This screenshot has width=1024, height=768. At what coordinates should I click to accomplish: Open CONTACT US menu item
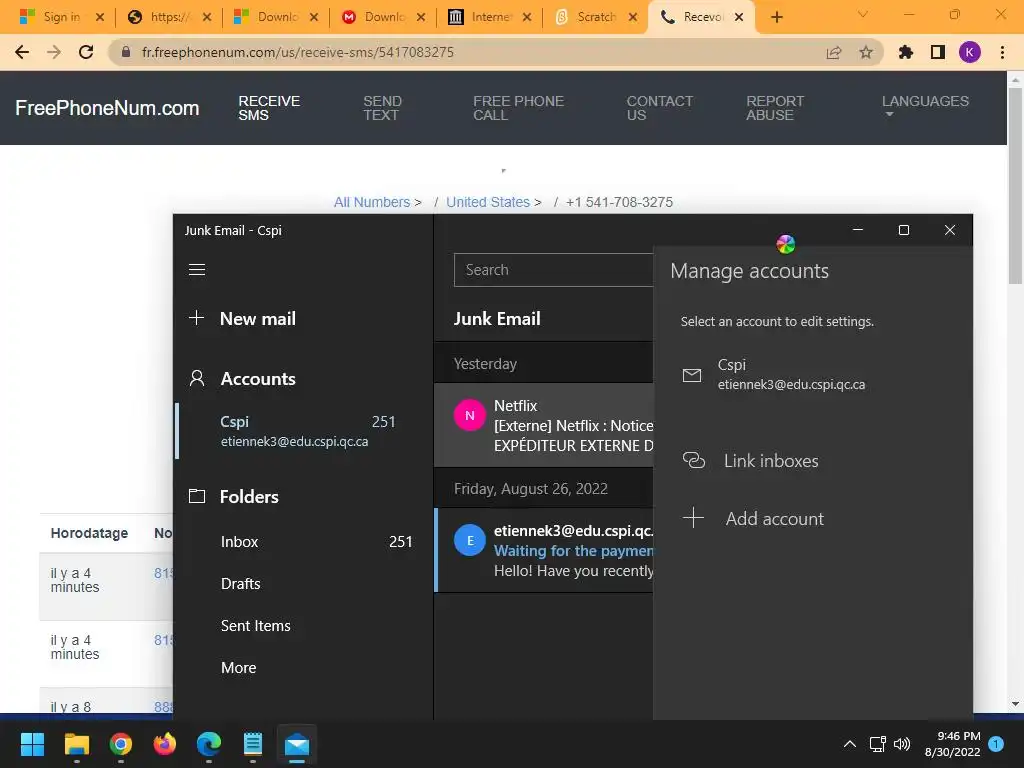pyautogui.click(x=660, y=108)
